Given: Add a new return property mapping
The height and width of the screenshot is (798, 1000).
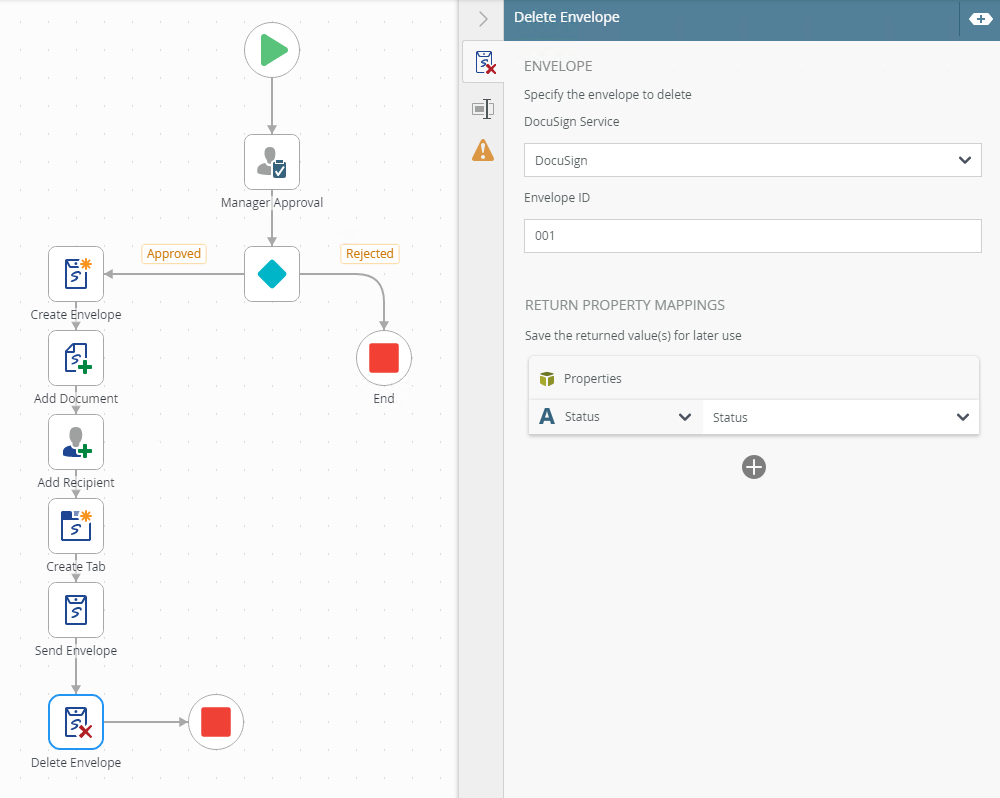Looking at the screenshot, I should pos(754,467).
